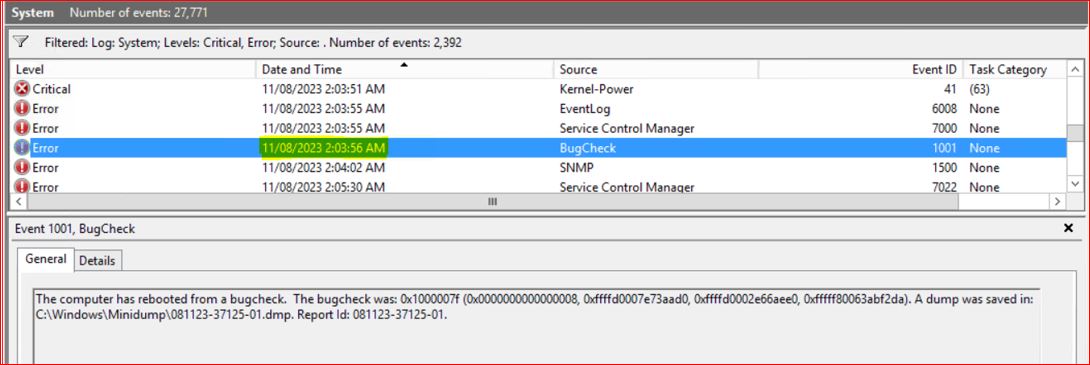The image size is (1090, 365).
Task: Select the EventLog 6008 error row
Action: pyautogui.click(x=538, y=108)
